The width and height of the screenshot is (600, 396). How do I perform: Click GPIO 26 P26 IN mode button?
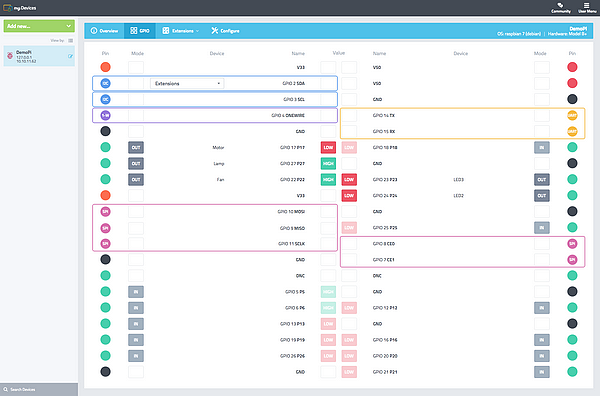pyautogui.click(x=136, y=356)
